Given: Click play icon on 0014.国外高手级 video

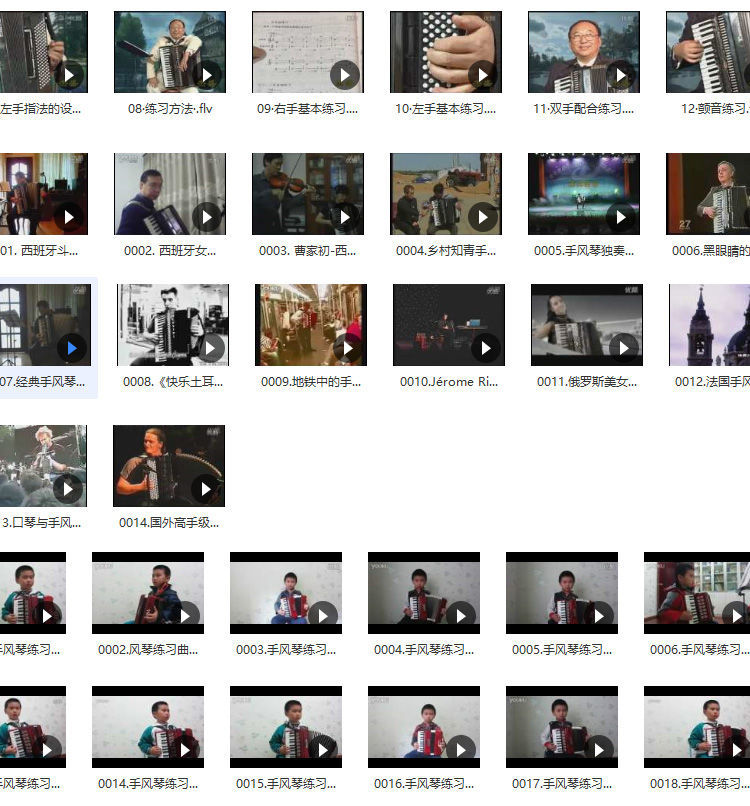Looking at the screenshot, I should point(206,489).
